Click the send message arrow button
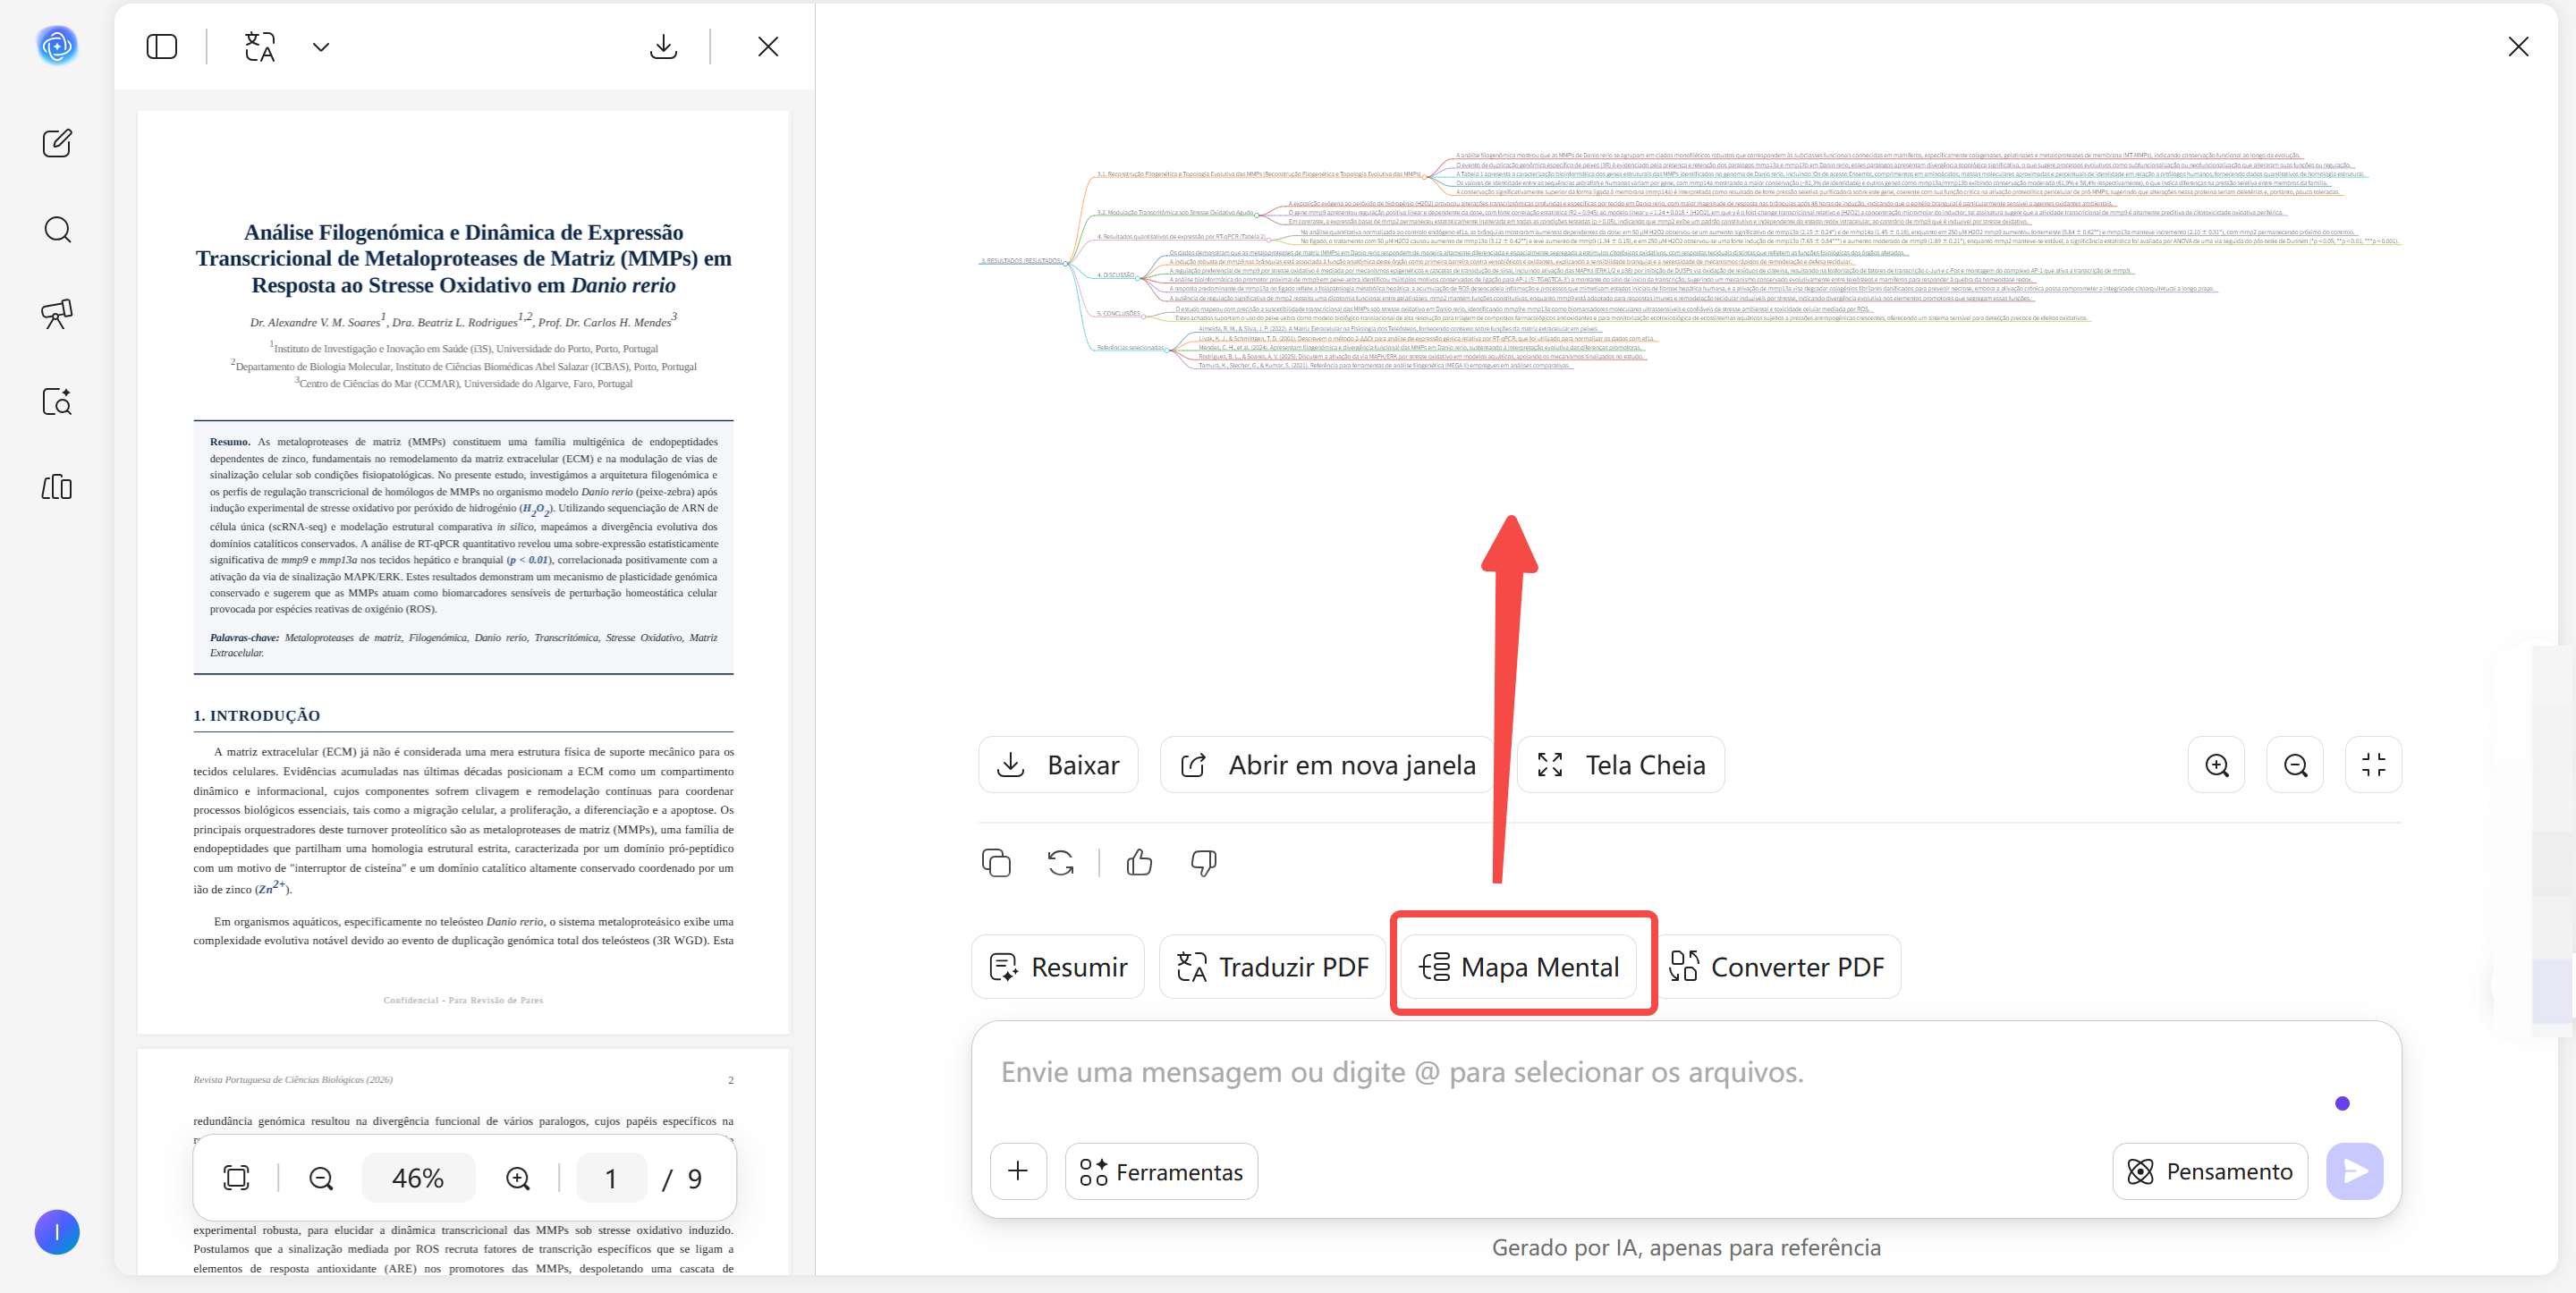 tap(2355, 1171)
